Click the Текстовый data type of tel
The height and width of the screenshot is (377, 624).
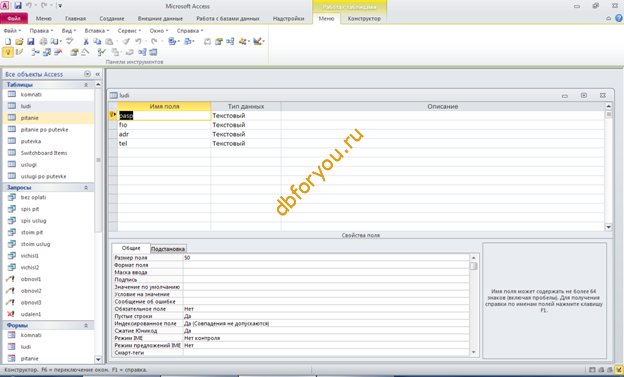(x=246, y=143)
